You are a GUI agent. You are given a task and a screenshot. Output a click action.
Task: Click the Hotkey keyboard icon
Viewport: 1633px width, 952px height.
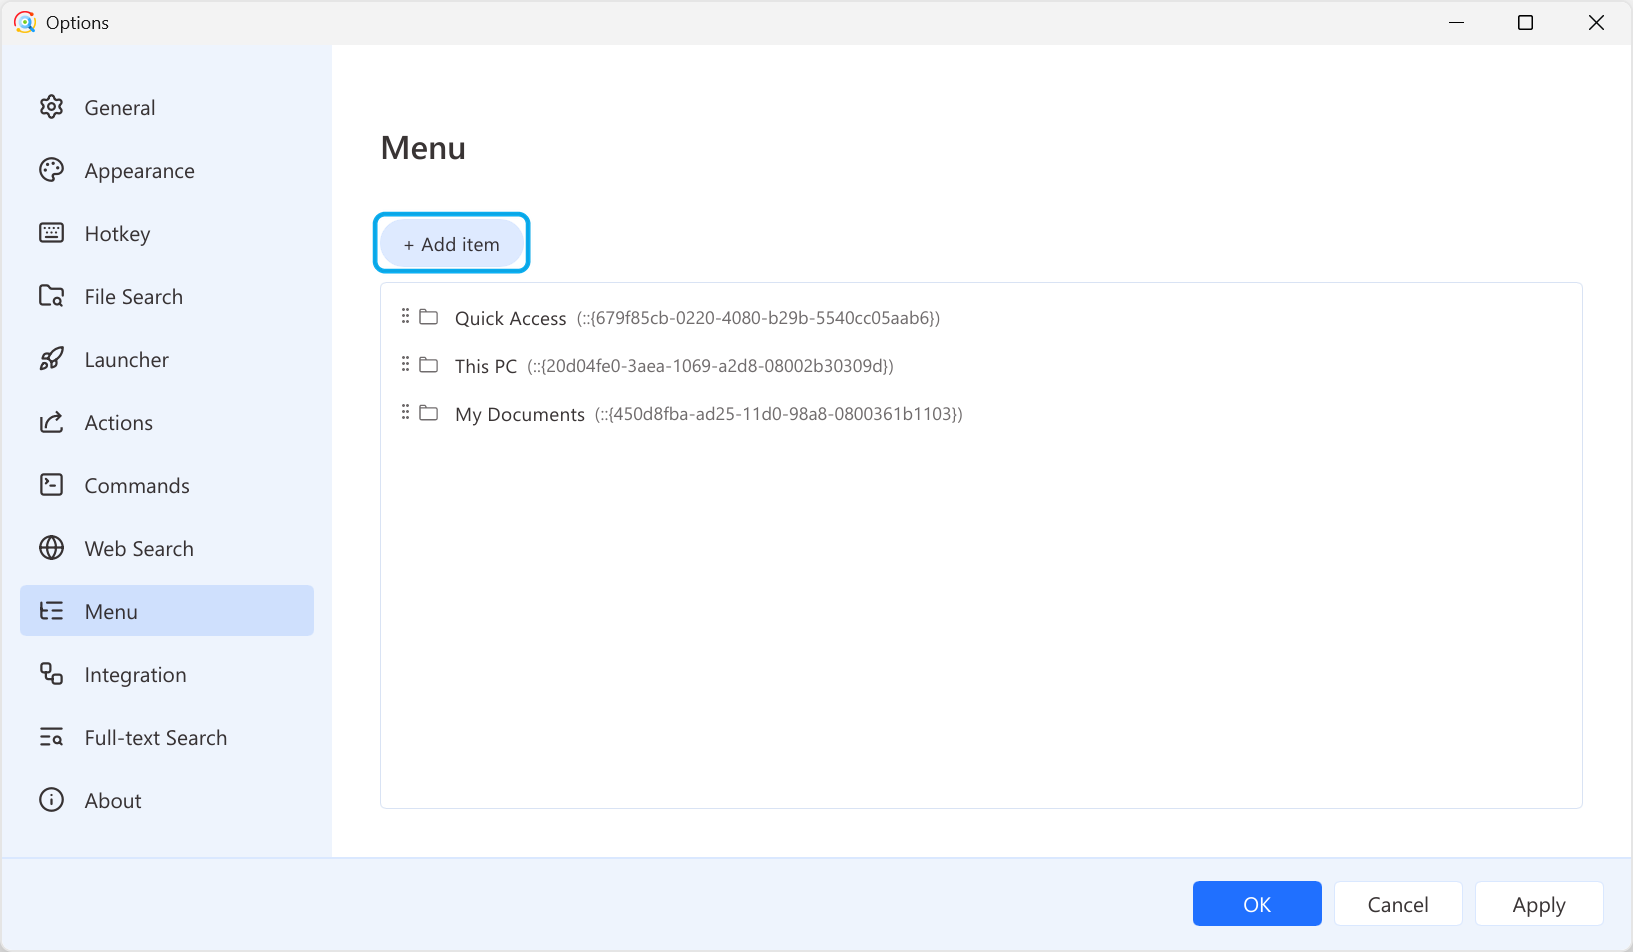coord(51,233)
